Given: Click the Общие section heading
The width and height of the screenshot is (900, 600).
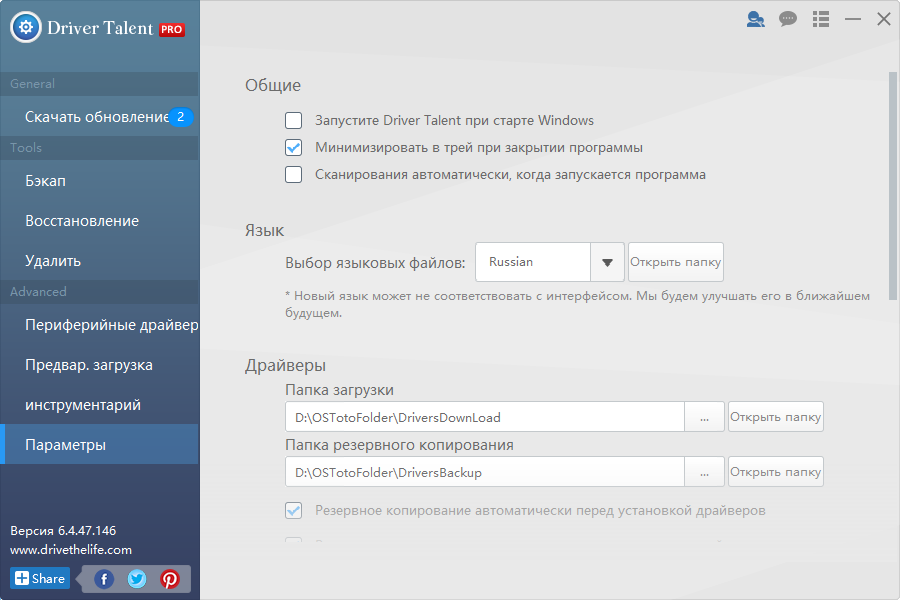Looking at the screenshot, I should [273, 85].
